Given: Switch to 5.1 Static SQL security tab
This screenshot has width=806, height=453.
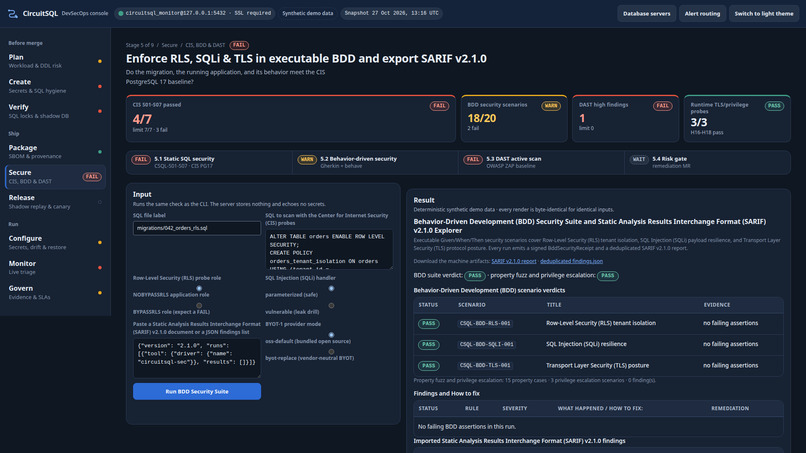Looking at the screenshot, I should (x=209, y=162).
